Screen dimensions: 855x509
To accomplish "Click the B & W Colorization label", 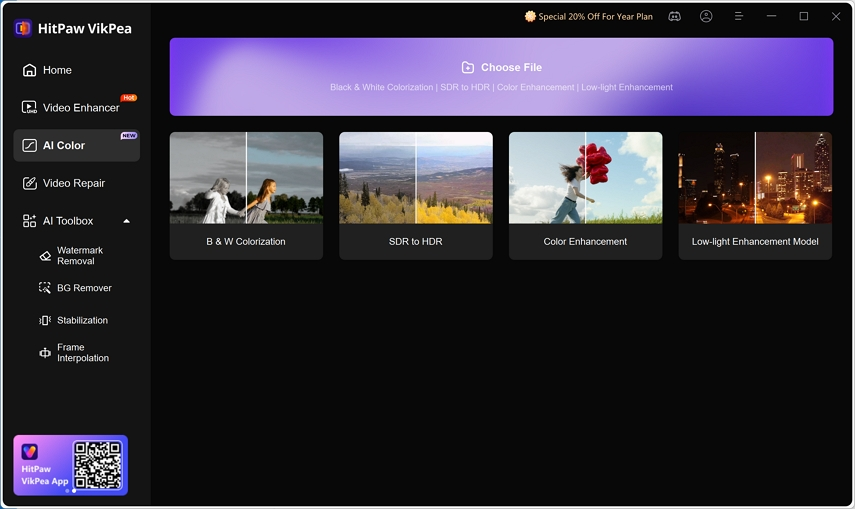I will (x=246, y=241).
